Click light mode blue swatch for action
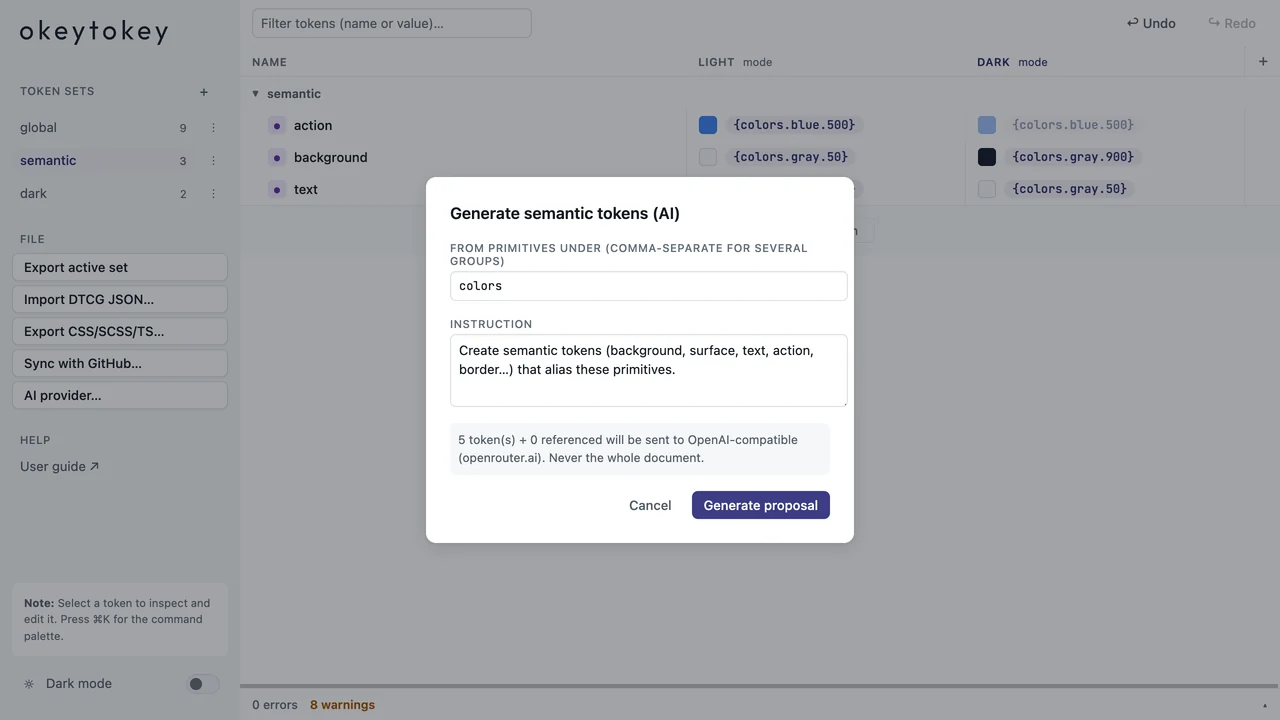 (x=708, y=125)
